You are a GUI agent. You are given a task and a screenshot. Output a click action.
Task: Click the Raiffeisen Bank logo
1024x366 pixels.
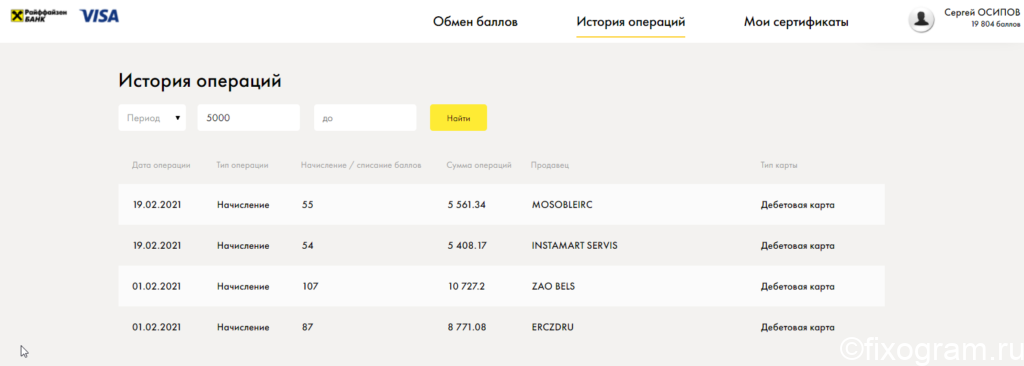(x=39, y=16)
